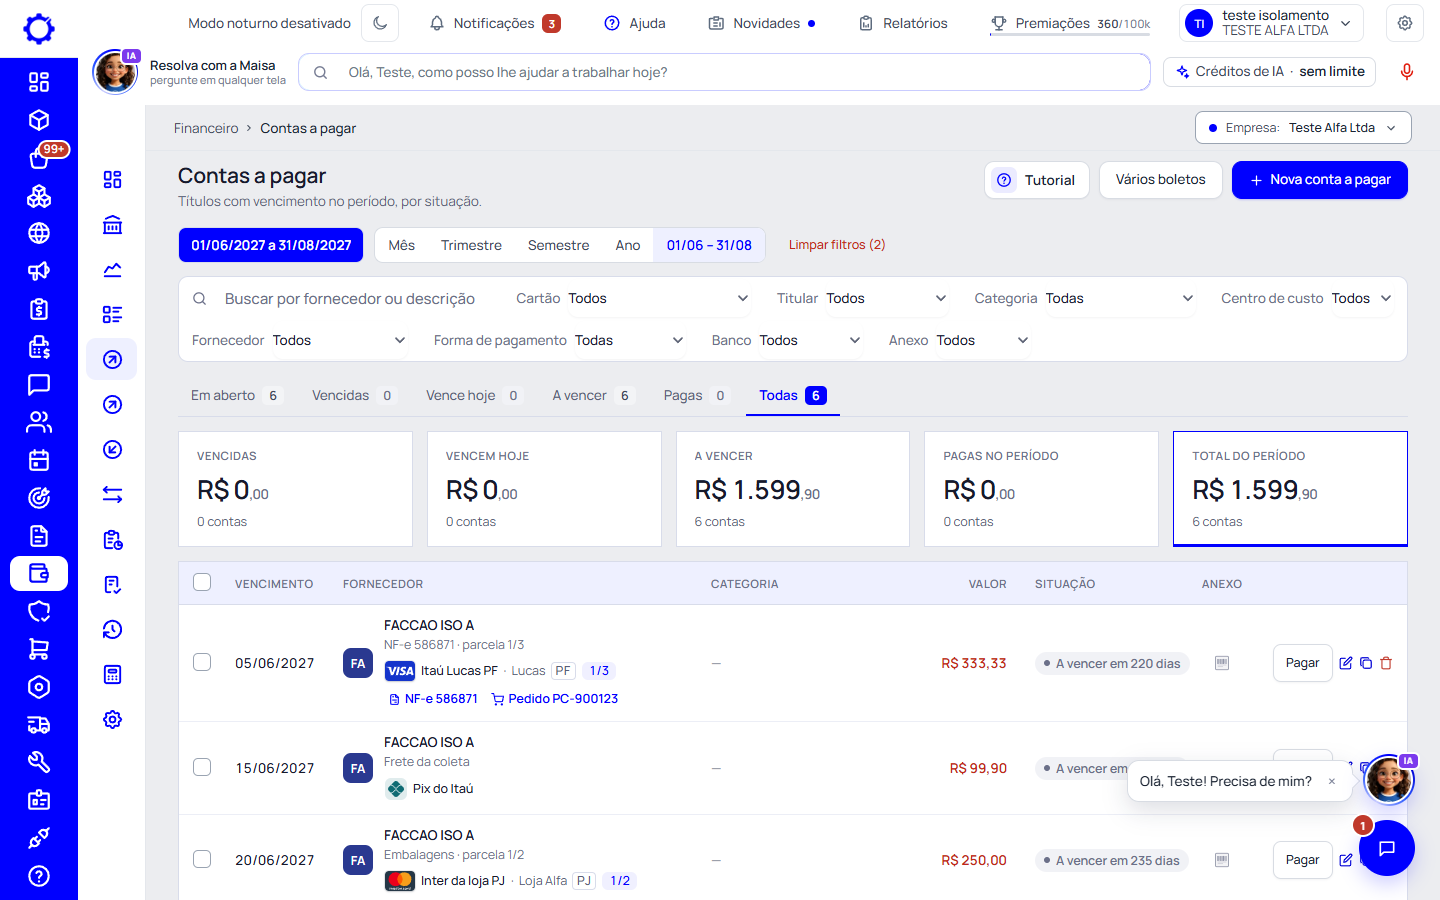Screen dimensions: 1440x900
Task: Edit the R$ 333,33 bill with pencil icon
Action: click(1346, 663)
